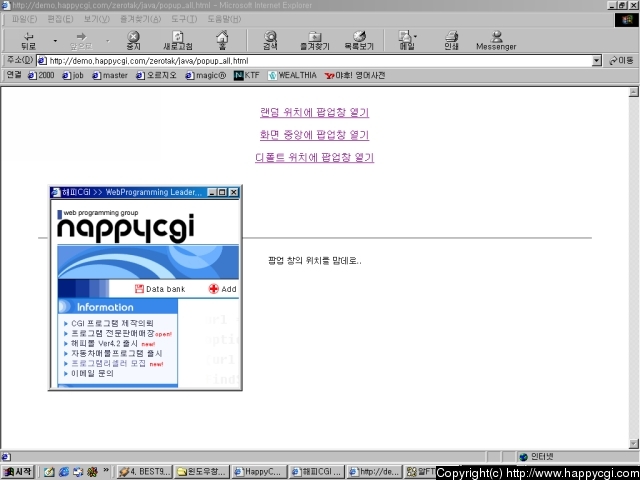
Task: Open 이메일 문의 in popup
Action: tap(92, 373)
